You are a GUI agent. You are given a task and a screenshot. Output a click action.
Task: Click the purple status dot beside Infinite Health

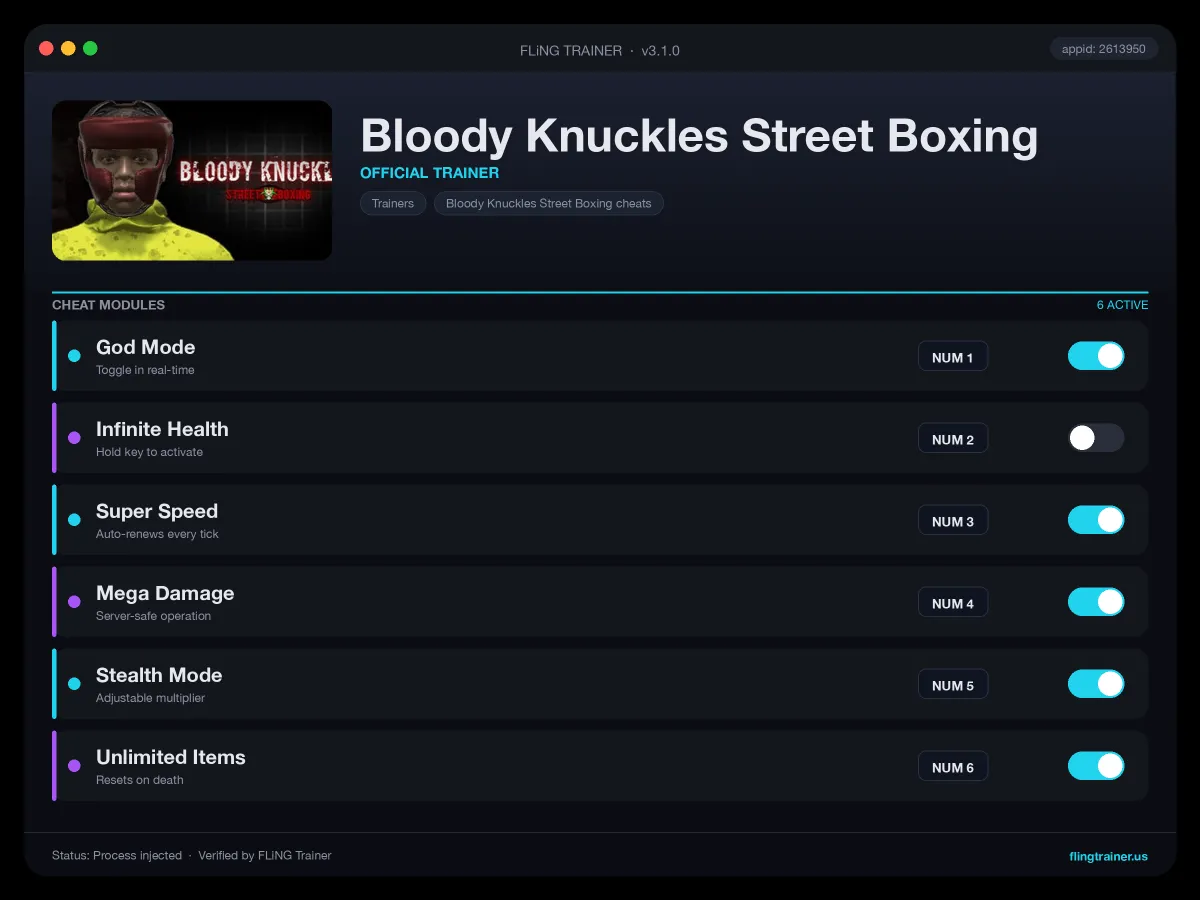[74, 438]
